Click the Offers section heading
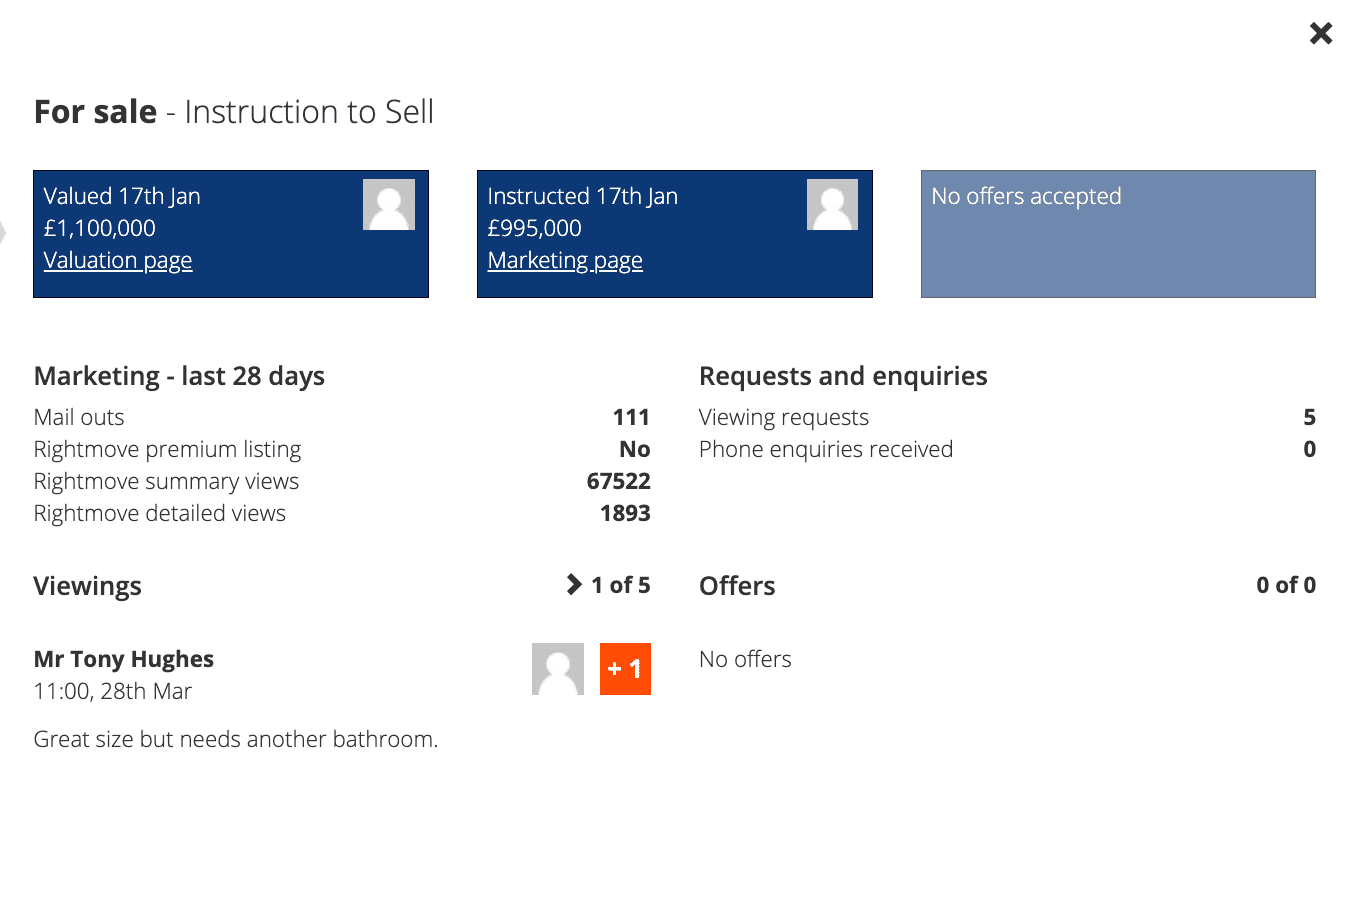 (x=737, y=586)
